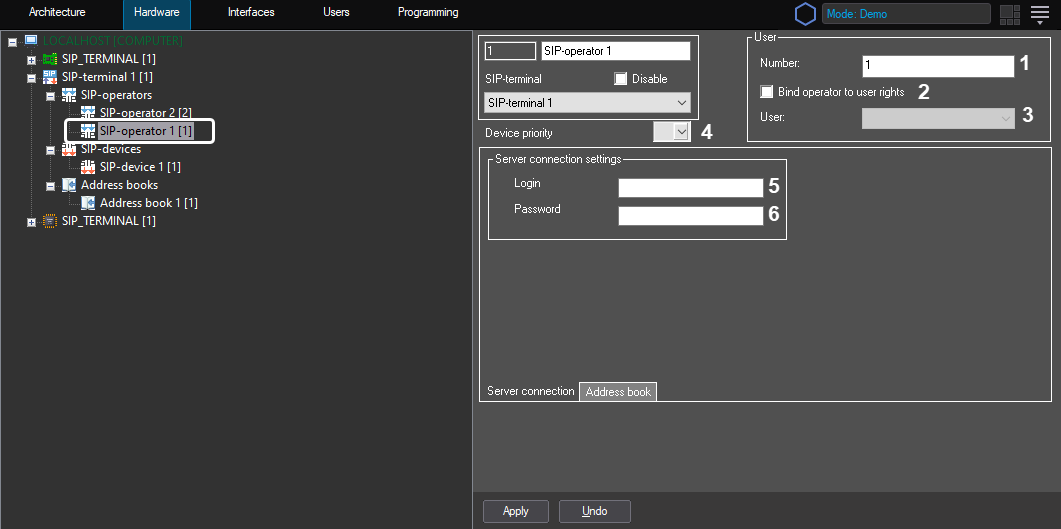Collapse the SIP-terminal 1 tree node
Image resolution: width=1061 pixels, height=529 pixels.
click(x=31, y=77)
